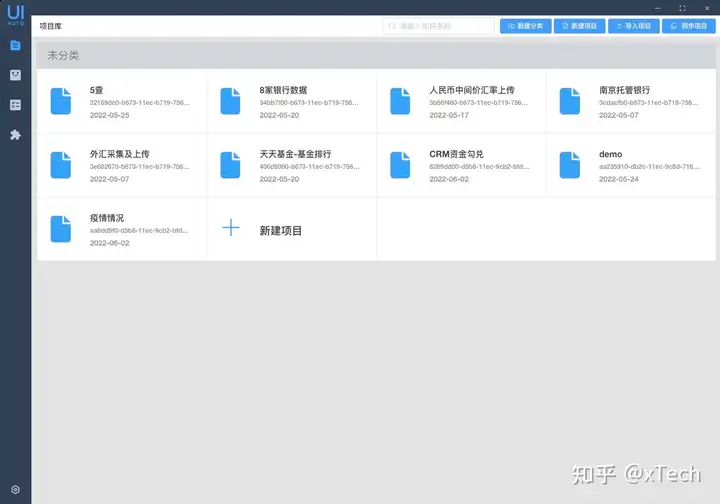The height and width of the screenshot is (504, 720).
Task: Click the file icon for 天天基金-基金排行
Action: pyautogui.click(x=230, y=165)
